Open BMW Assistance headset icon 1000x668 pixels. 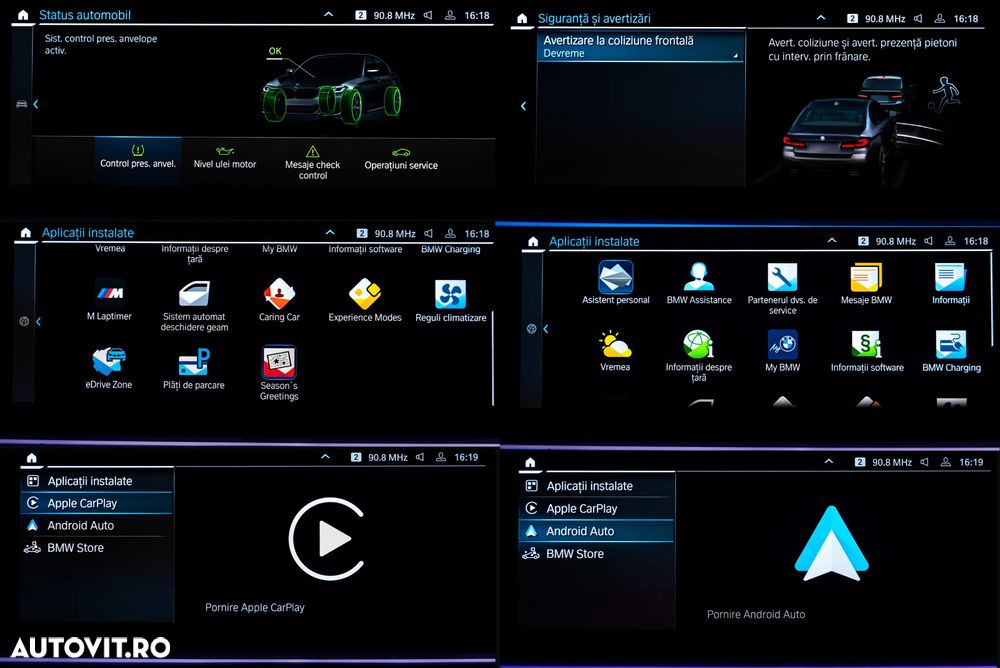point(698,277)
